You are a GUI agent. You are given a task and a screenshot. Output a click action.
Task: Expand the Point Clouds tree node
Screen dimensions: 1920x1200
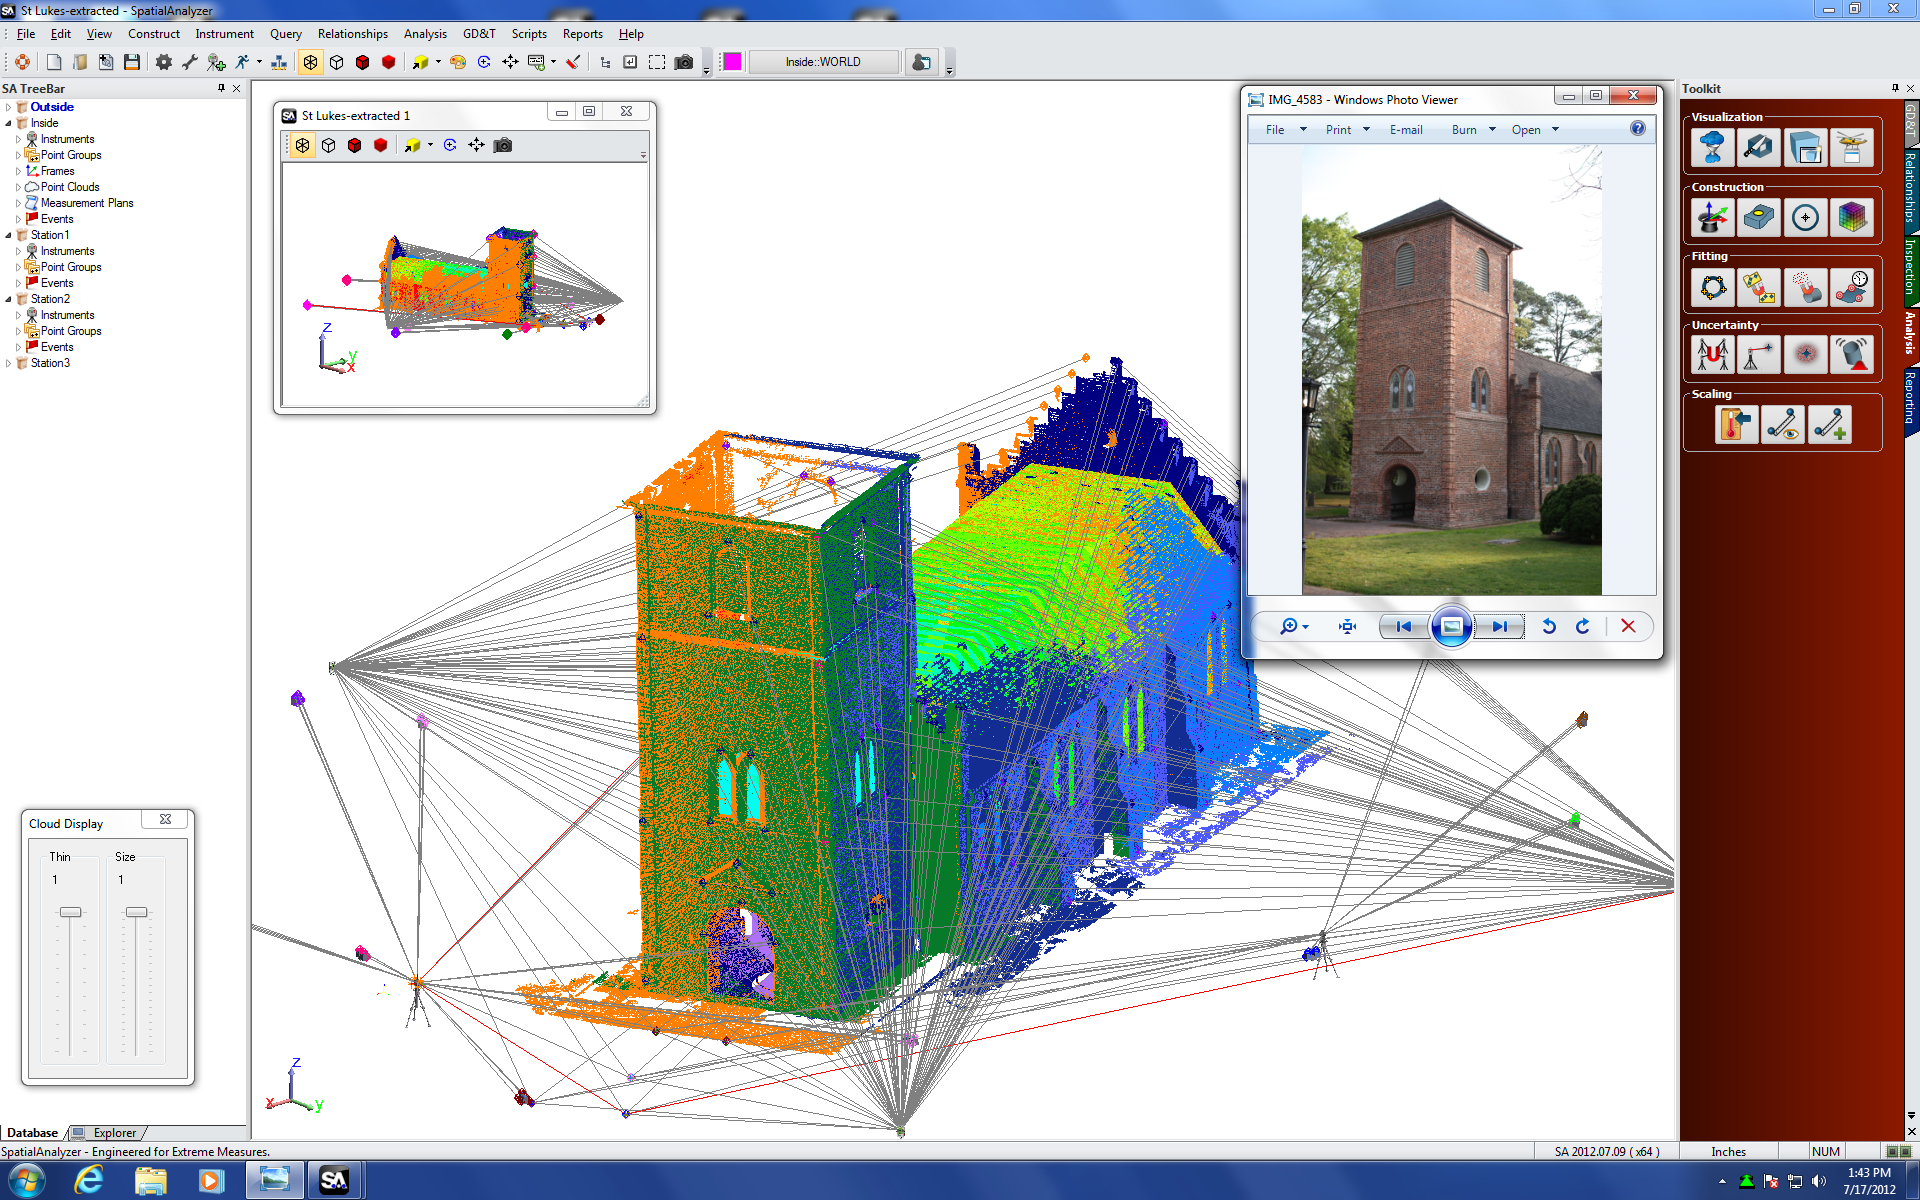(17, 187)
